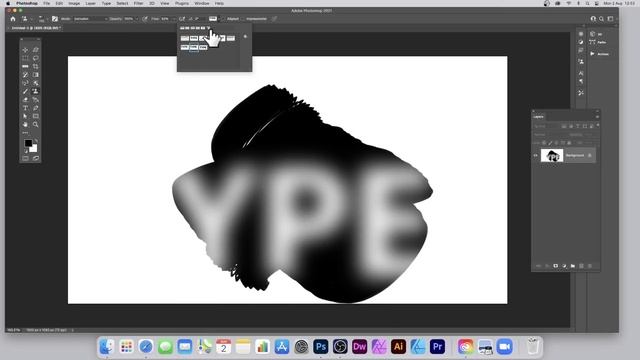Image resolution: width=640 pixels, height=360 pixels.
Task: Open the Edit Toolbar three-dots button
Action: (x=25, y=133)
